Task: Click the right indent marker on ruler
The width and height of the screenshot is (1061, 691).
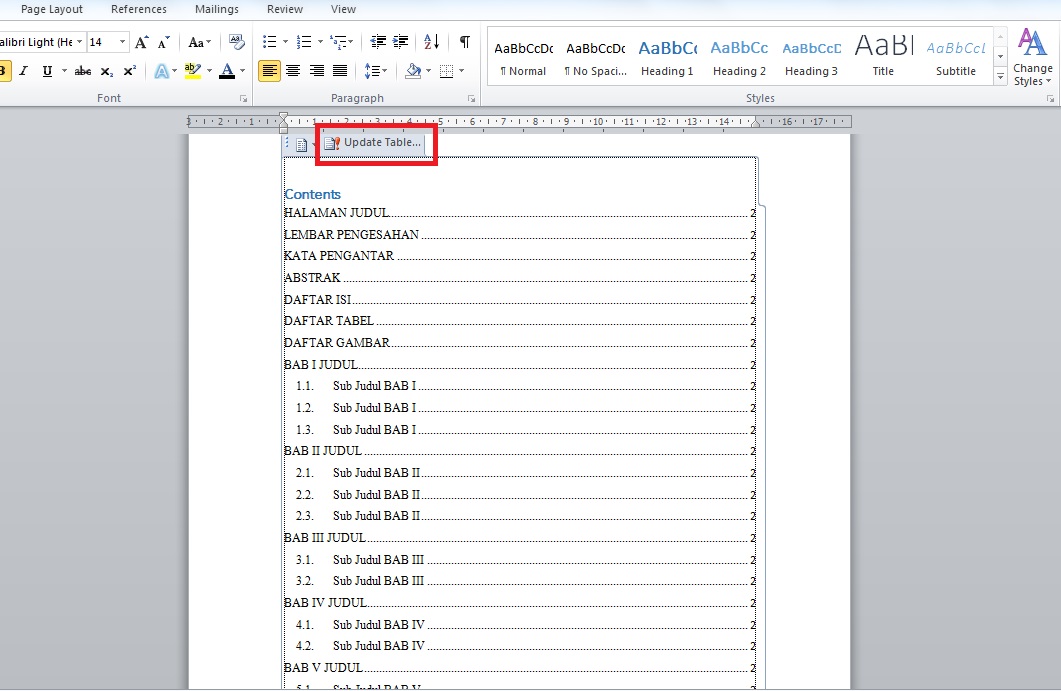Action: coord(756,123)
